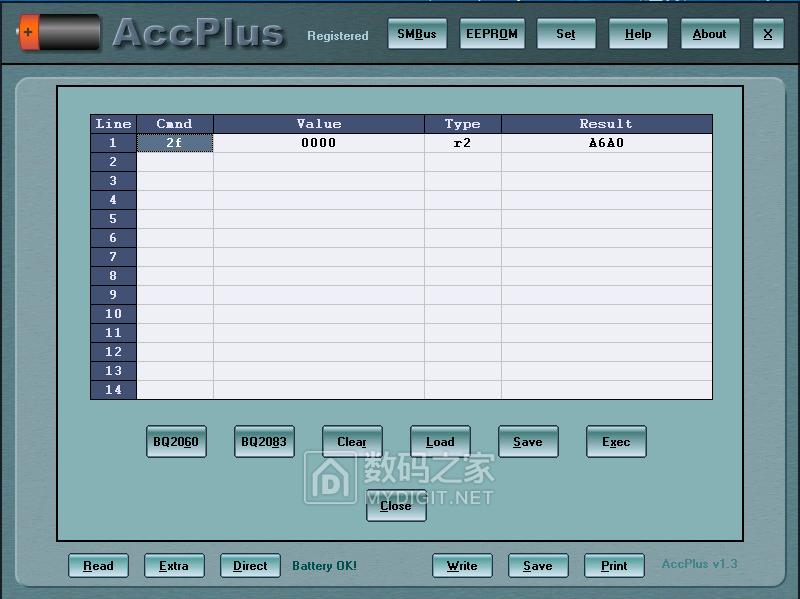
Task: Close the command panel
Action: point(396,506)
